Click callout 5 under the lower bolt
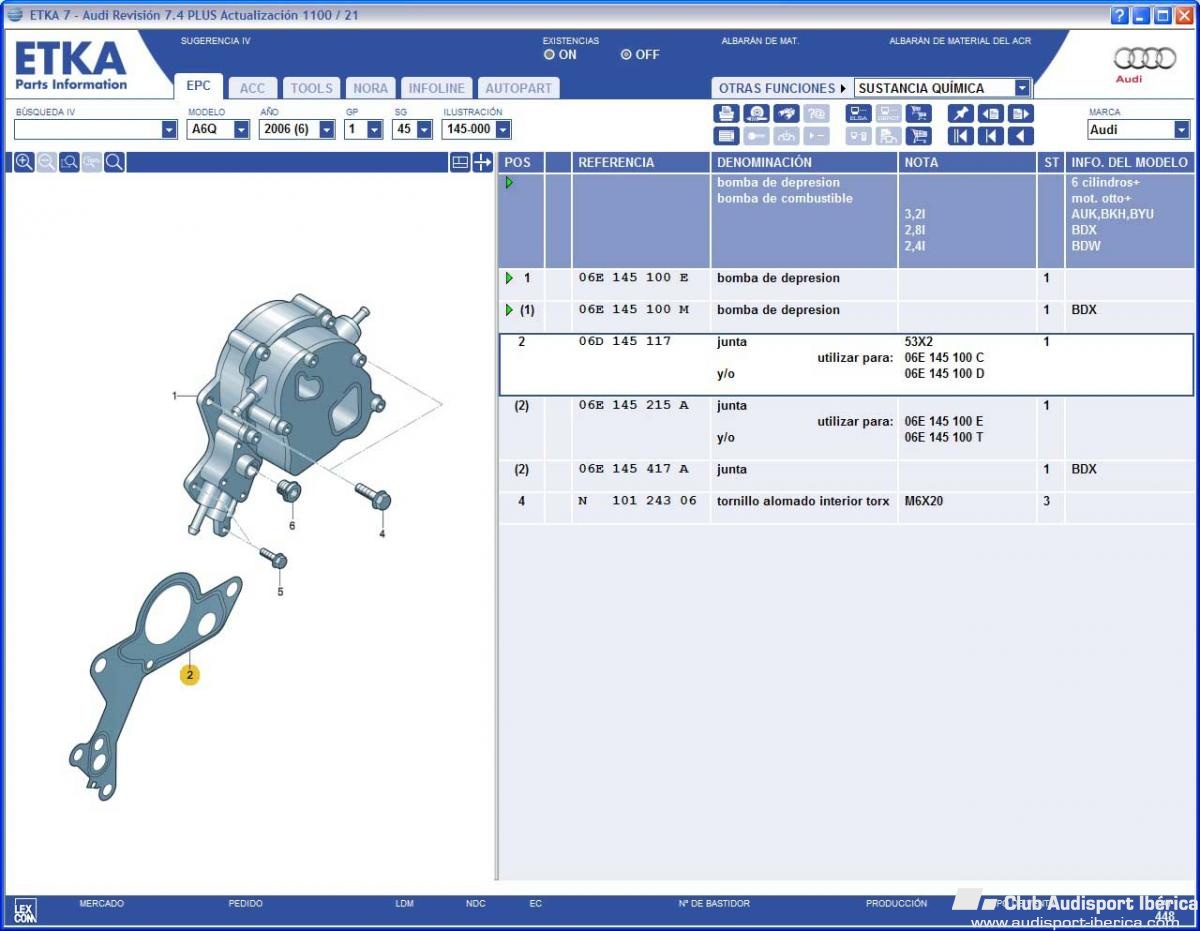The image size is (1200, 931). [x=280, y=592]
